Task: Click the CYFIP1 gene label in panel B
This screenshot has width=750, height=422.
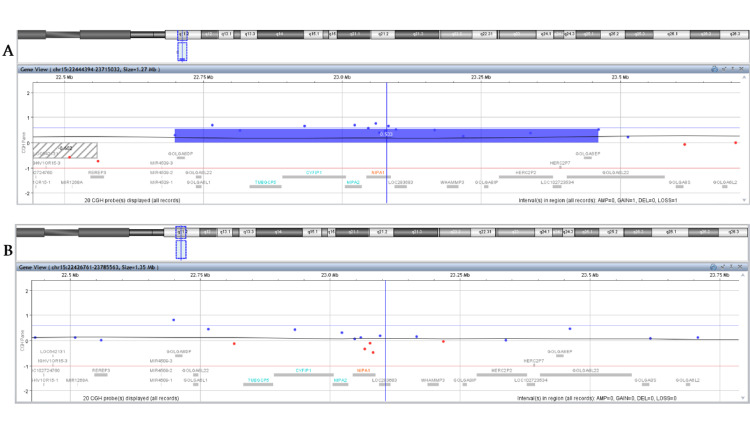Action: pos(303,370)
